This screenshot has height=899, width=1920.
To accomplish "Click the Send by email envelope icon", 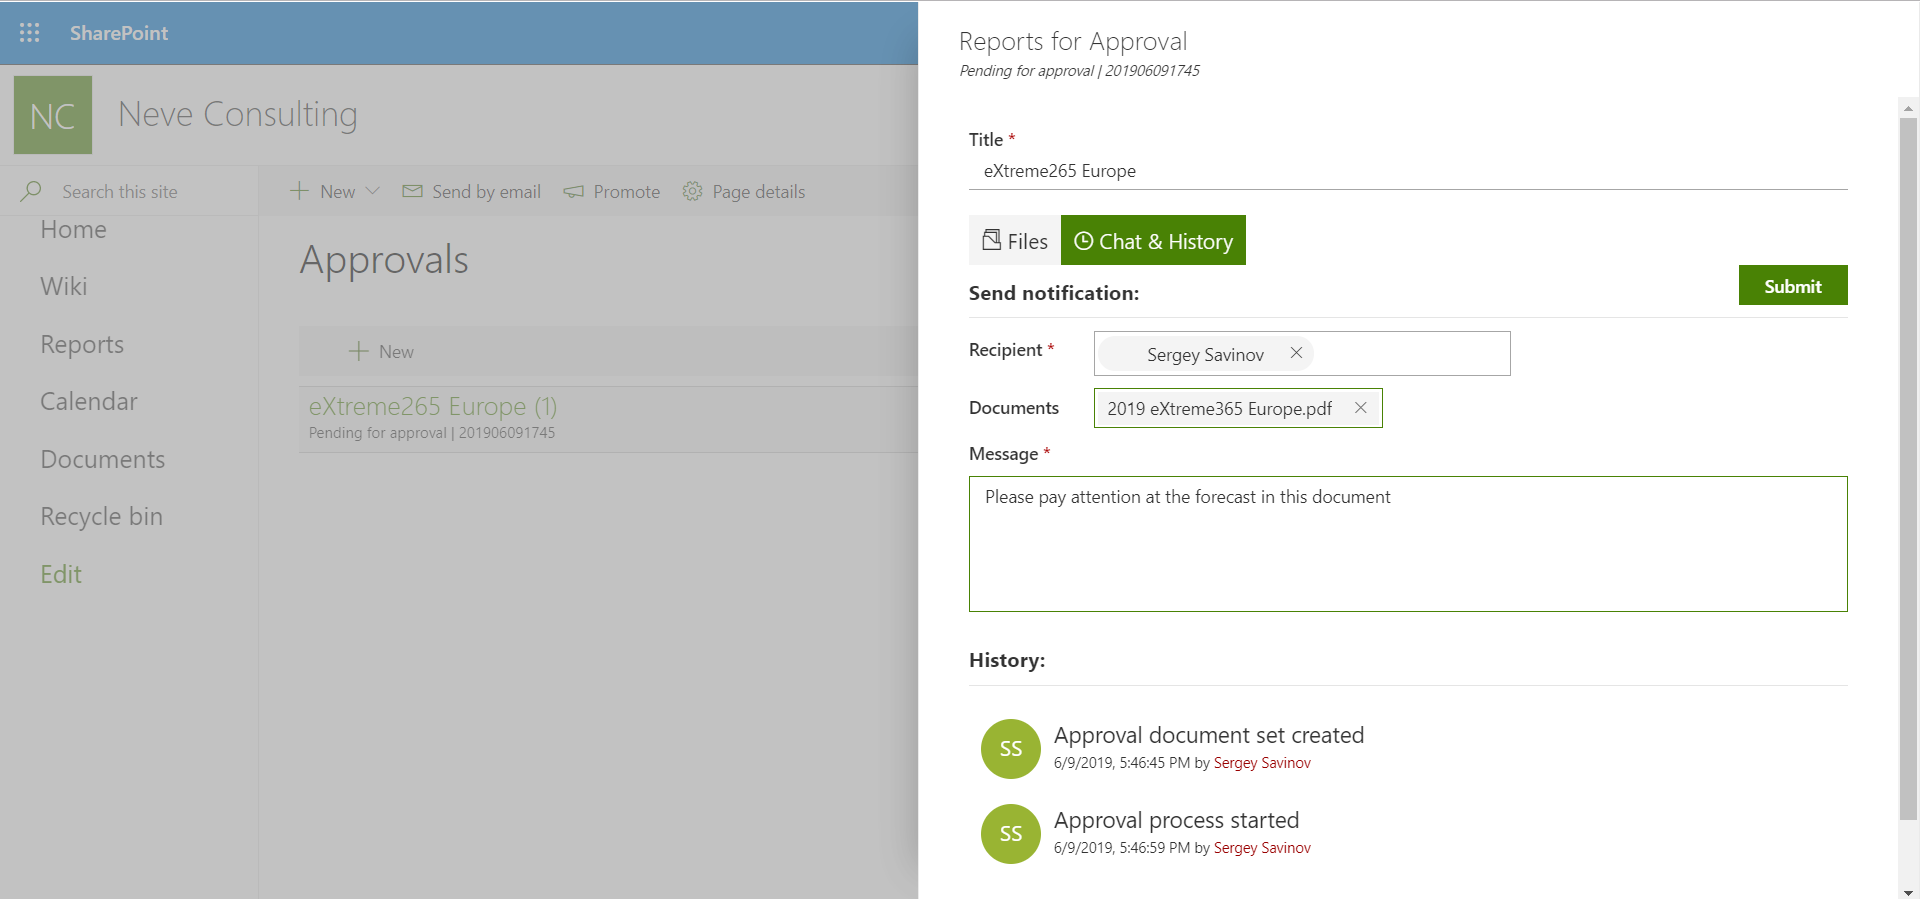I will coord(412,191).
